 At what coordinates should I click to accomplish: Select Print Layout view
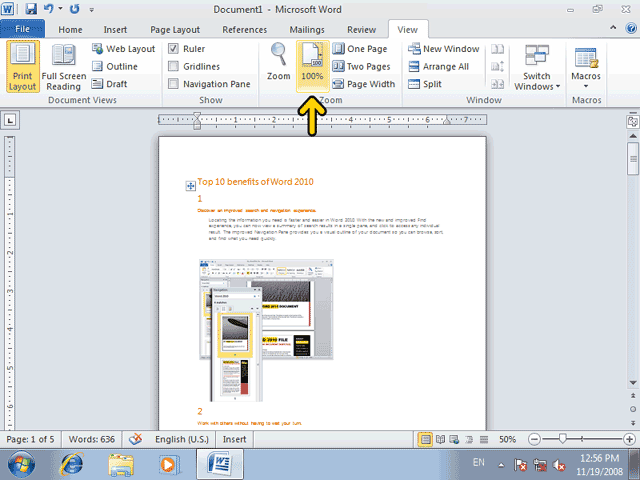[22, 67]
